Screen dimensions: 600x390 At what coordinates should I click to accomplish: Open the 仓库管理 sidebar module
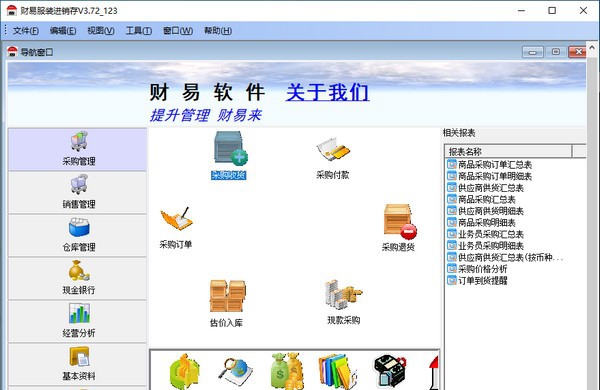[x=78, y=235]
